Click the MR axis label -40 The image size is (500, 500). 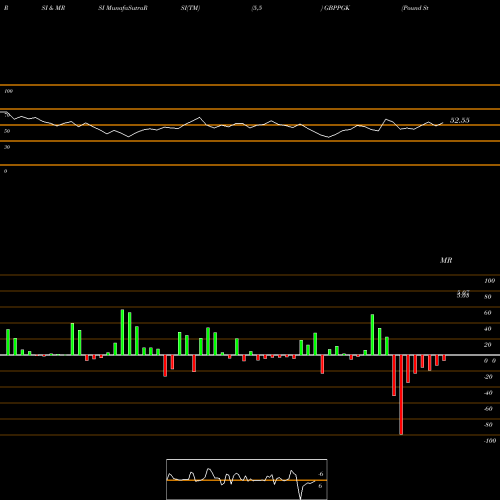[x=488, y=393]
